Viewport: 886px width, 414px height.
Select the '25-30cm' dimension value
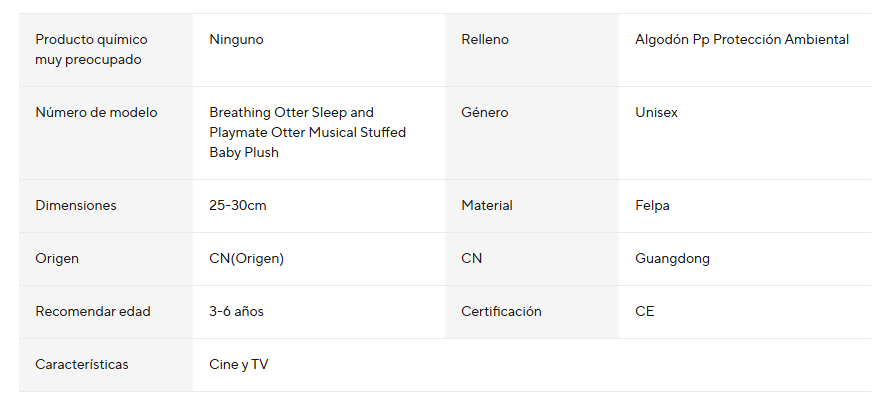[x=238, y=206]
